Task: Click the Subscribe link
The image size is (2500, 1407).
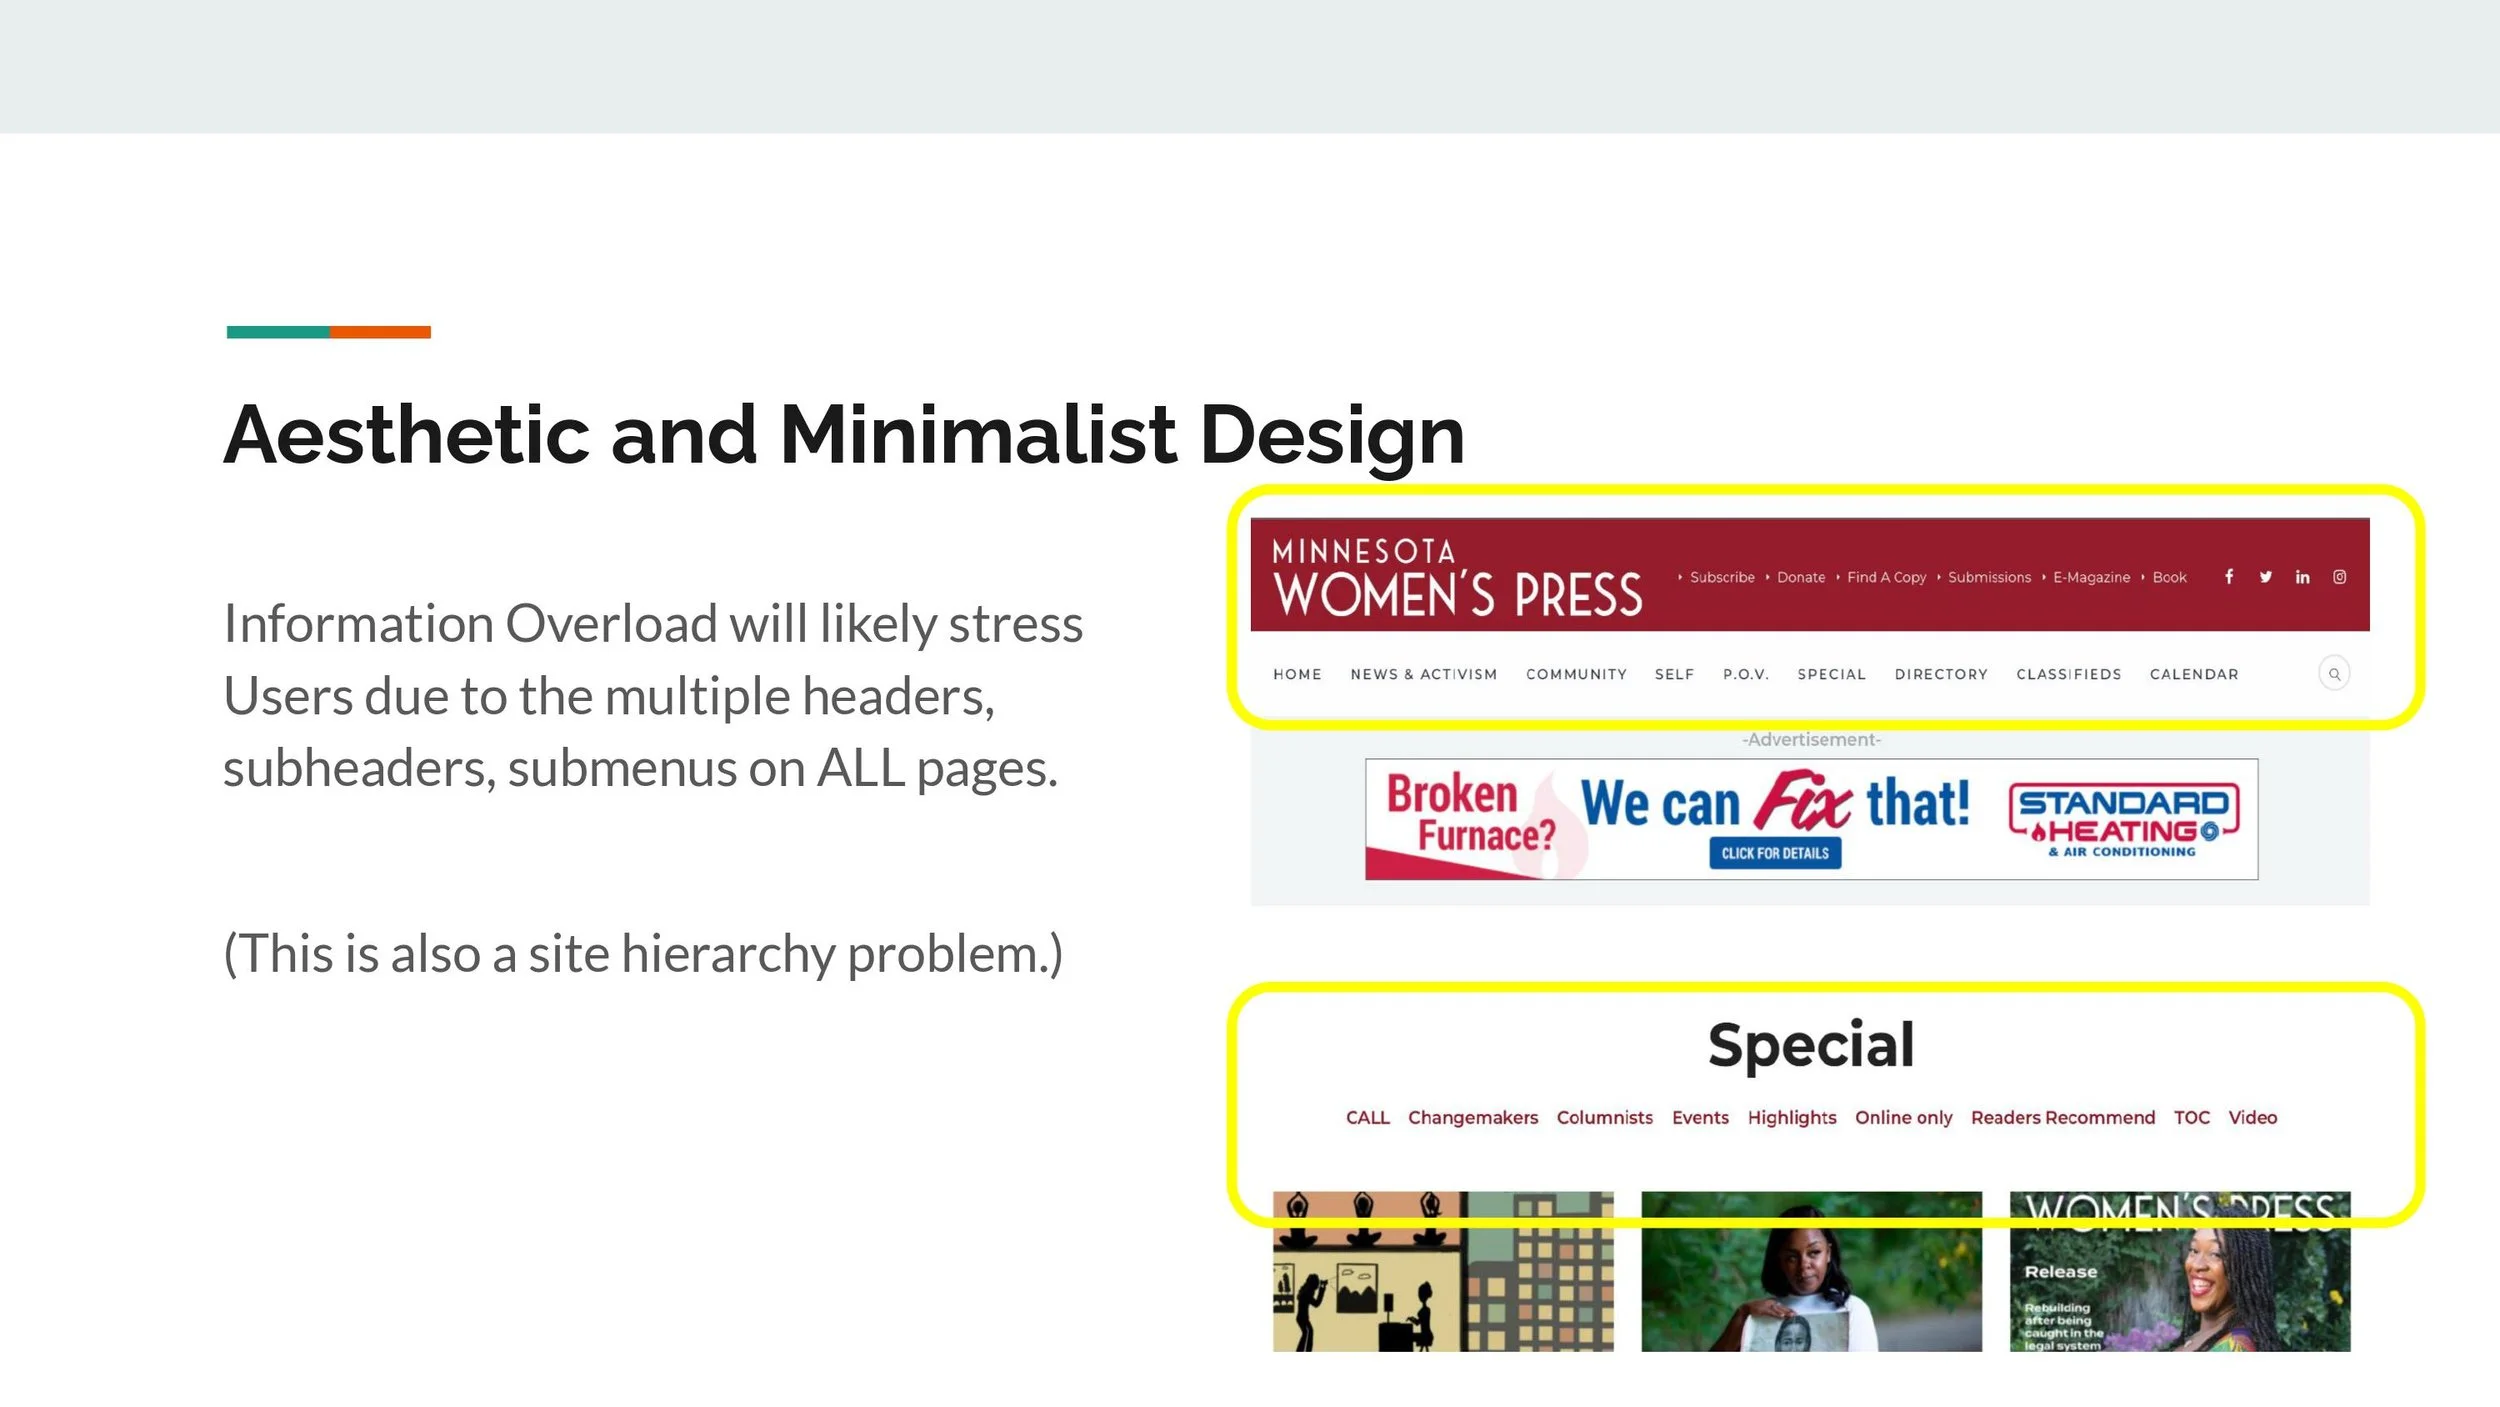Action: pos(1721,578)
